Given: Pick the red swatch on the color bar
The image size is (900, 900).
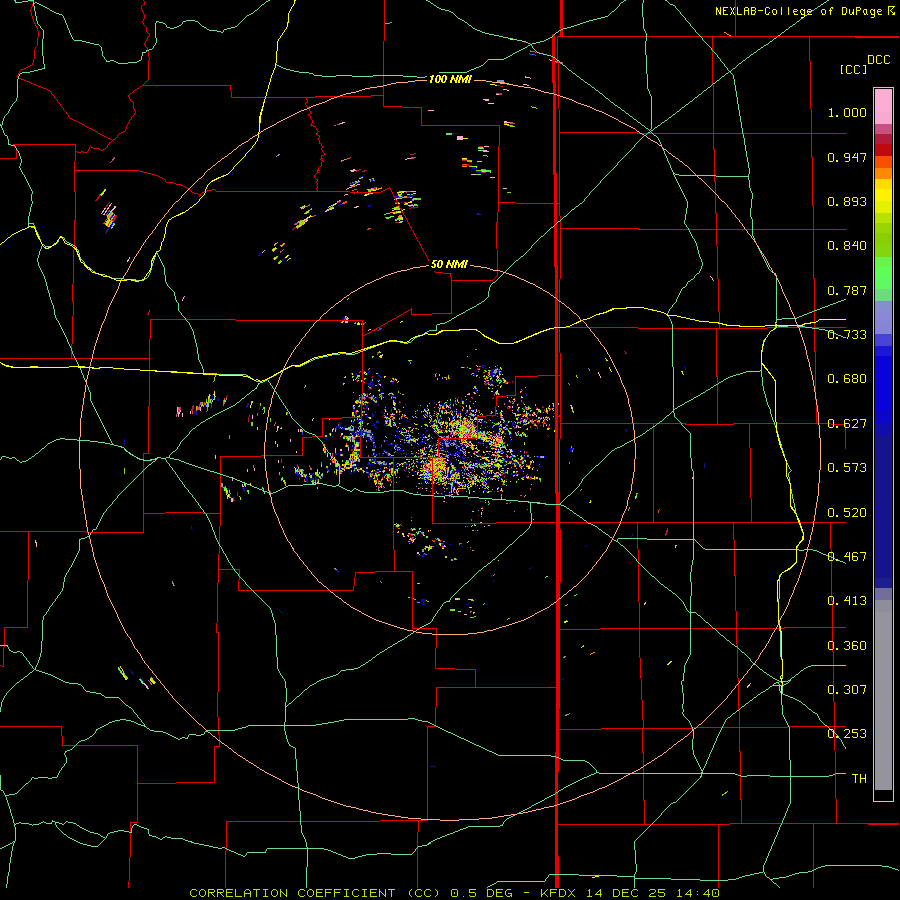Looking at the screenshot, I should point(883,150).
